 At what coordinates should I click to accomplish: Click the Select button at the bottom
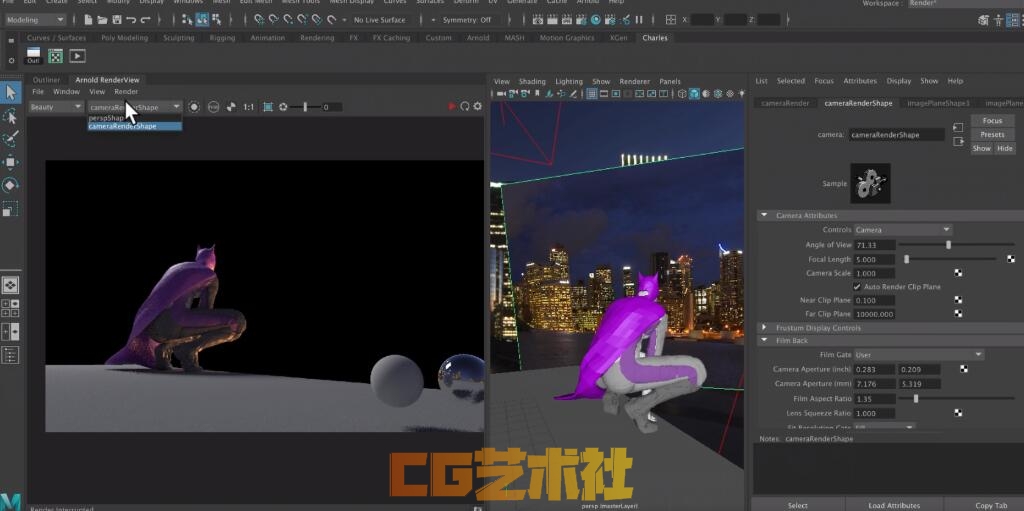(797, 505)
